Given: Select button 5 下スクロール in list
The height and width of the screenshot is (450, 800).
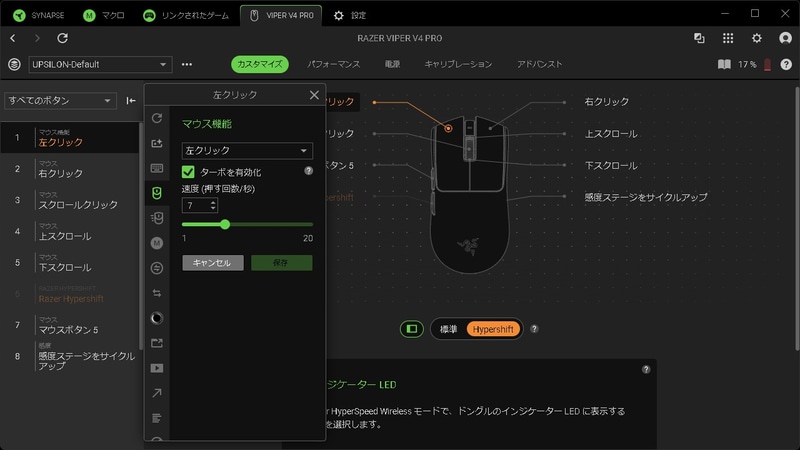Looking at the screenshot, I should click(69, 263).
